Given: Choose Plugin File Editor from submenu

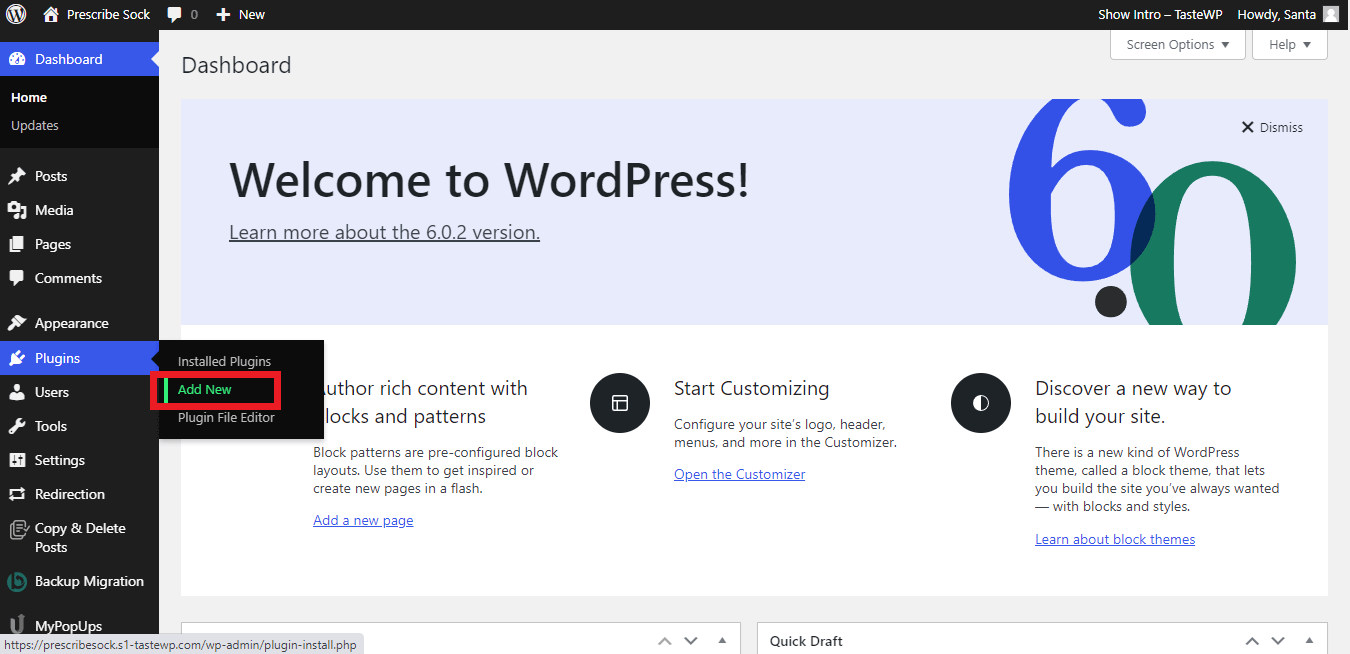Looking at the screenshot, I should (x=226, y=418).
